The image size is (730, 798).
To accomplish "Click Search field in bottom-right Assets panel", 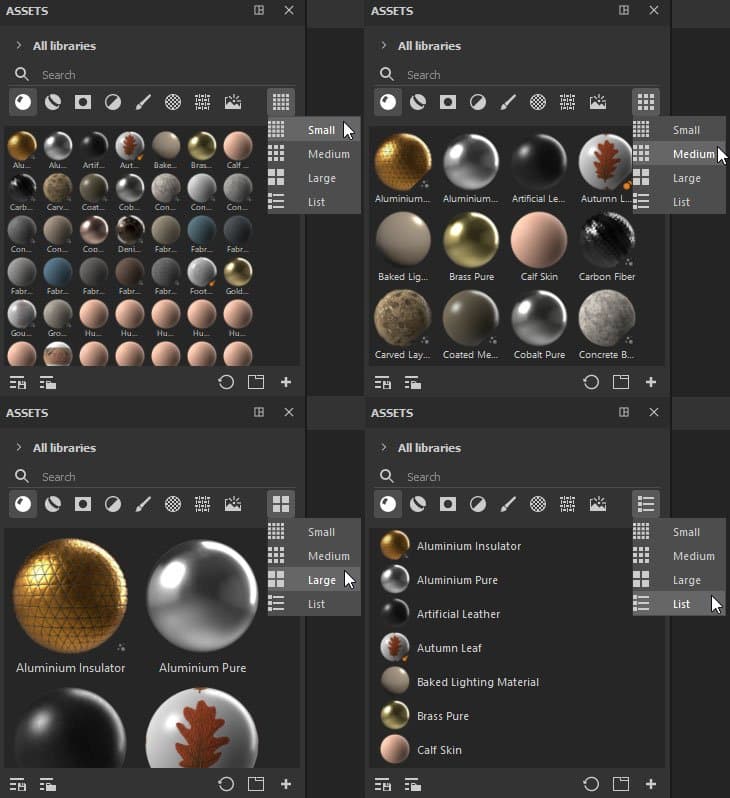I will 518,477.
